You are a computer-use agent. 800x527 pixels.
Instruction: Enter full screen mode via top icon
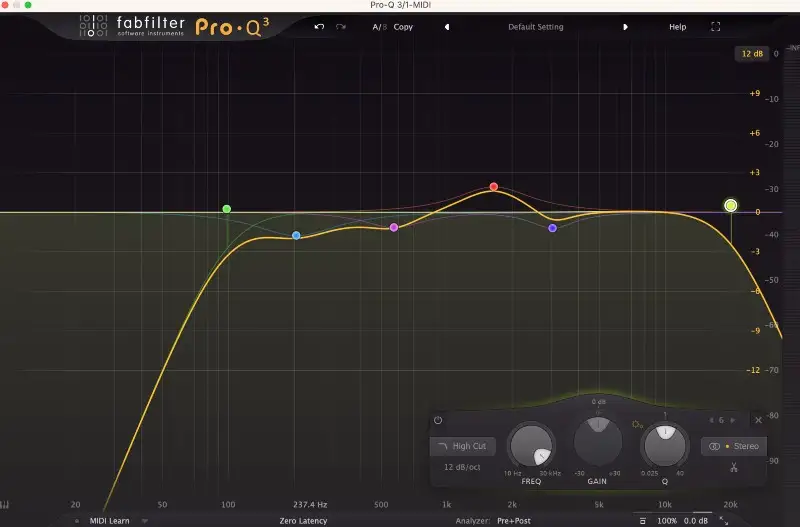click(715, 27)
